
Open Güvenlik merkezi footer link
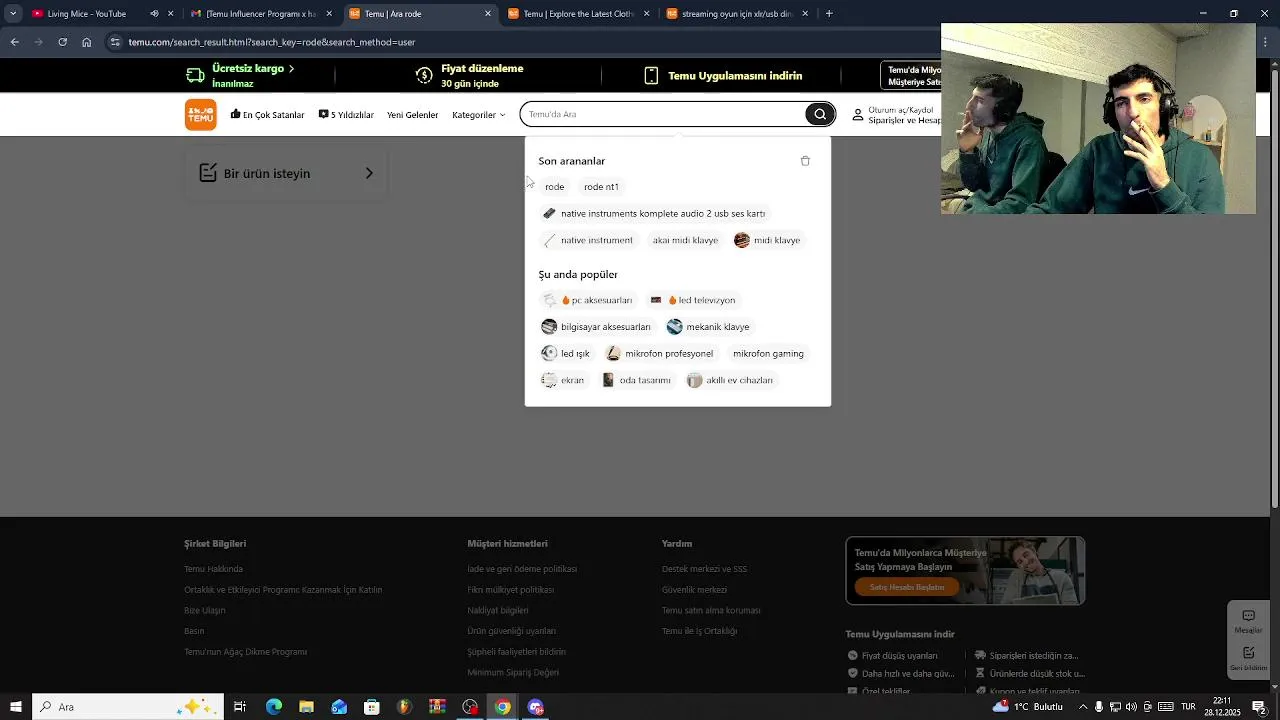click(694, 590)
